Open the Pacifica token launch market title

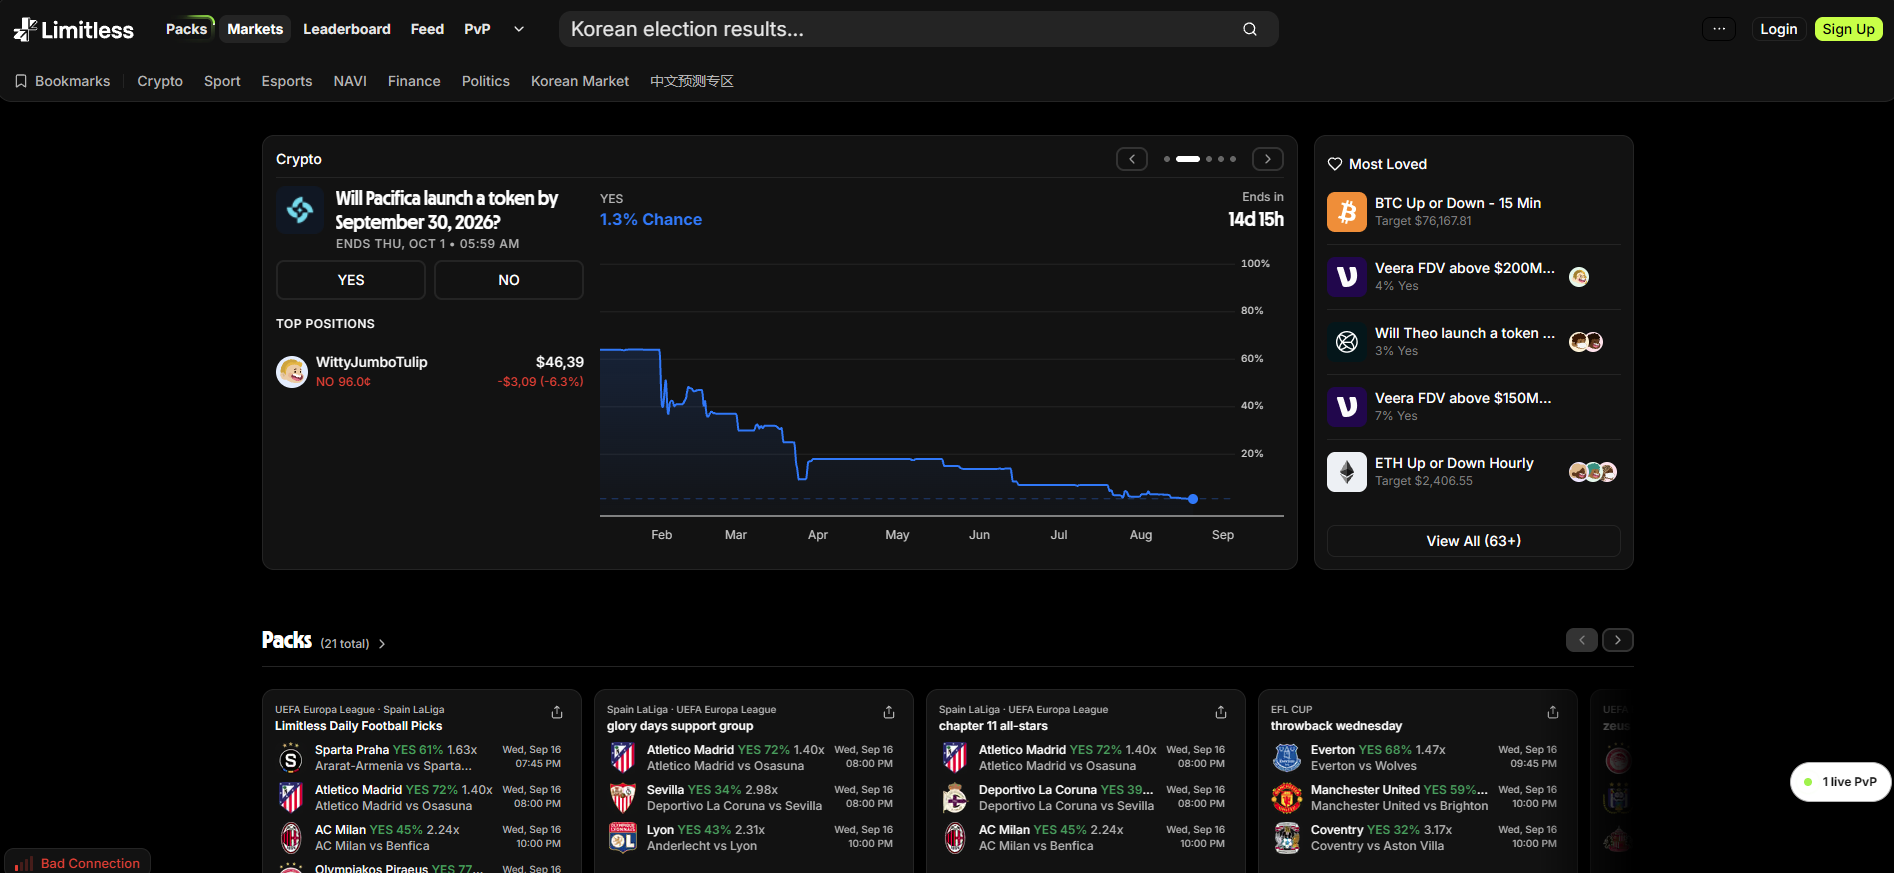pos(447,210)
